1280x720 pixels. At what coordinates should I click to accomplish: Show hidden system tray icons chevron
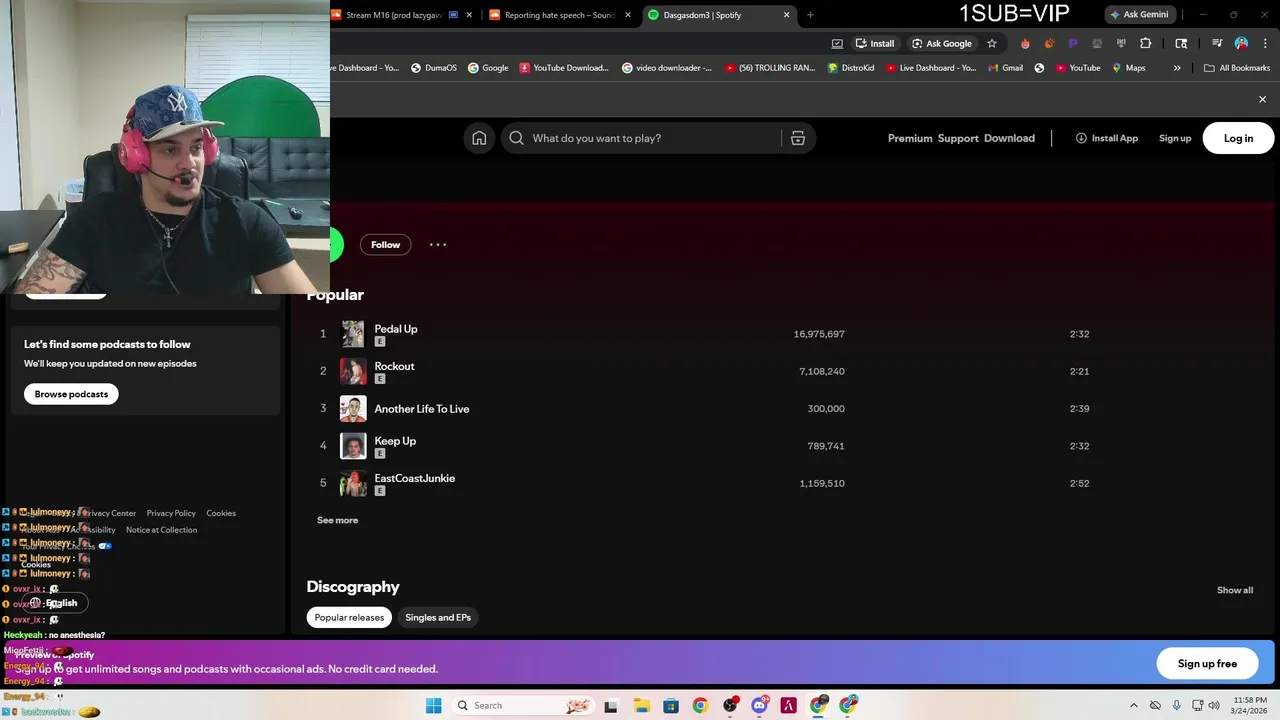point(1133,705)
